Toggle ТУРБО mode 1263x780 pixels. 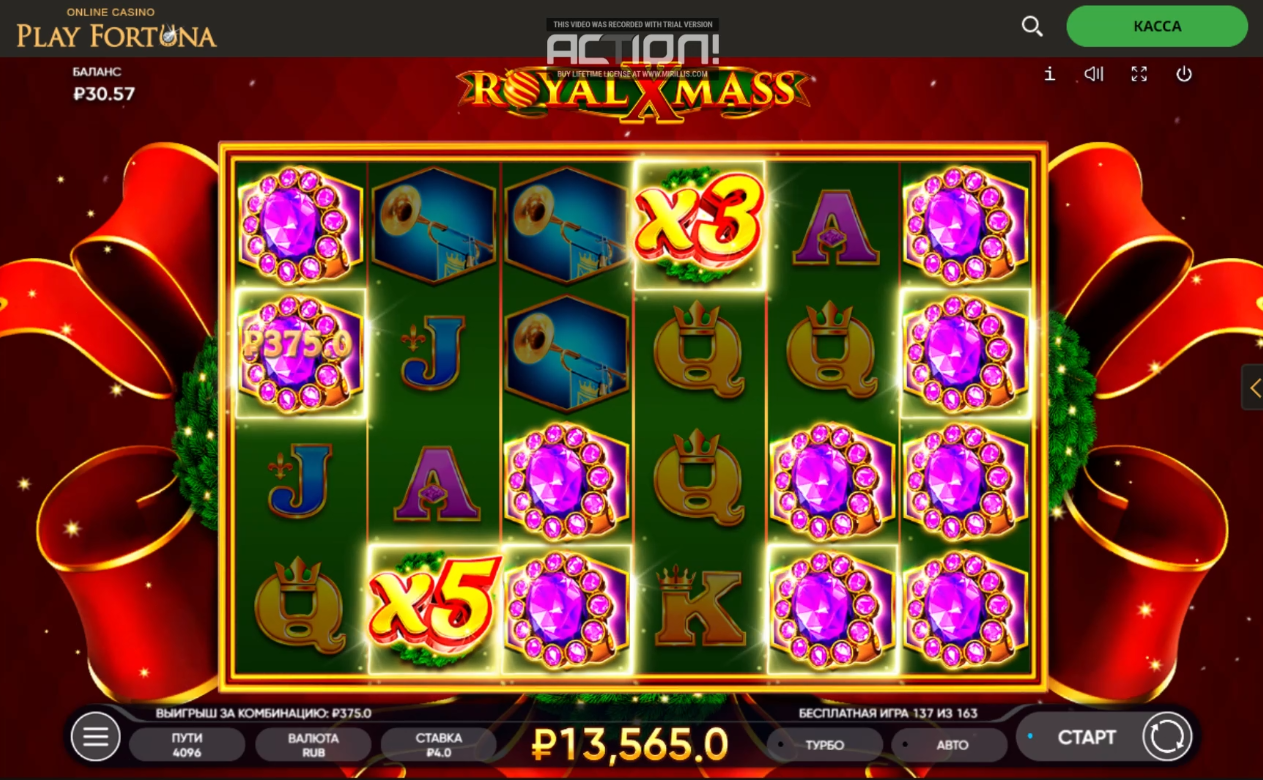[x=824, y=745]
